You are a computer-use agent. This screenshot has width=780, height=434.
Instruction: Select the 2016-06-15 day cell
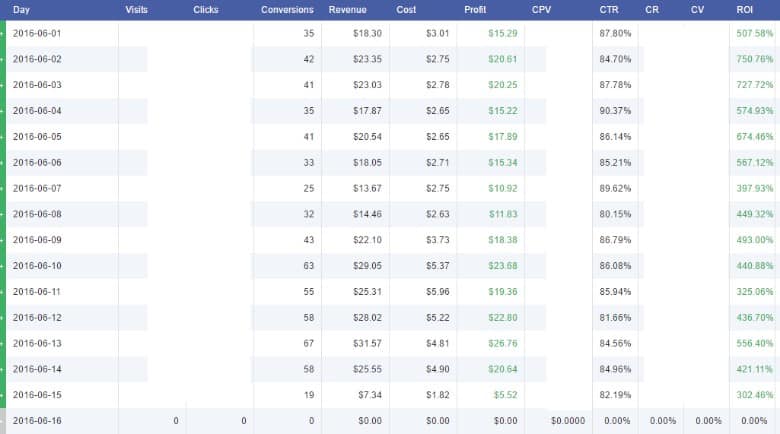37,395
